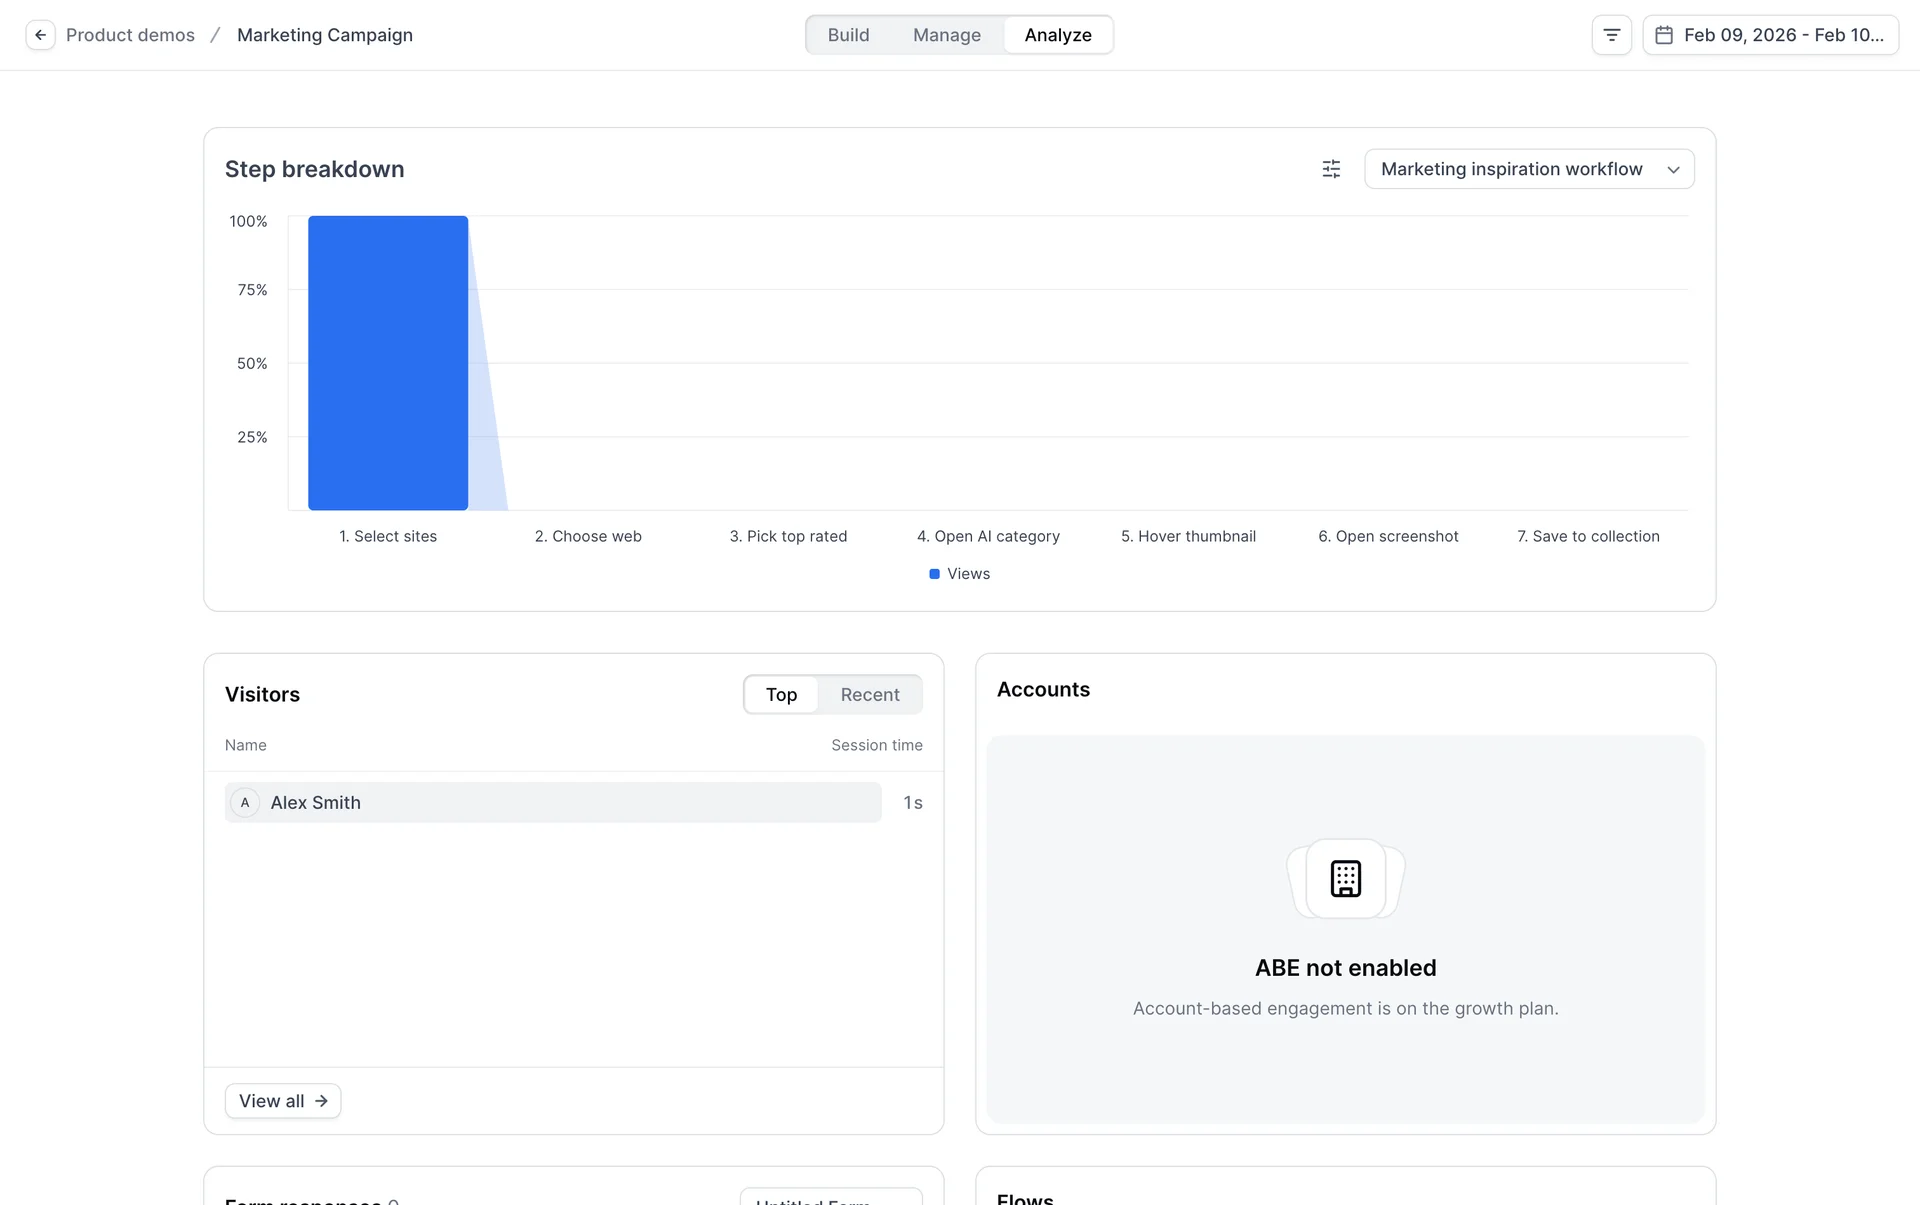Viewport: 1920px width, 1205px height.
Task: Click the calendar icon in date range
Action: (1664, 35)
